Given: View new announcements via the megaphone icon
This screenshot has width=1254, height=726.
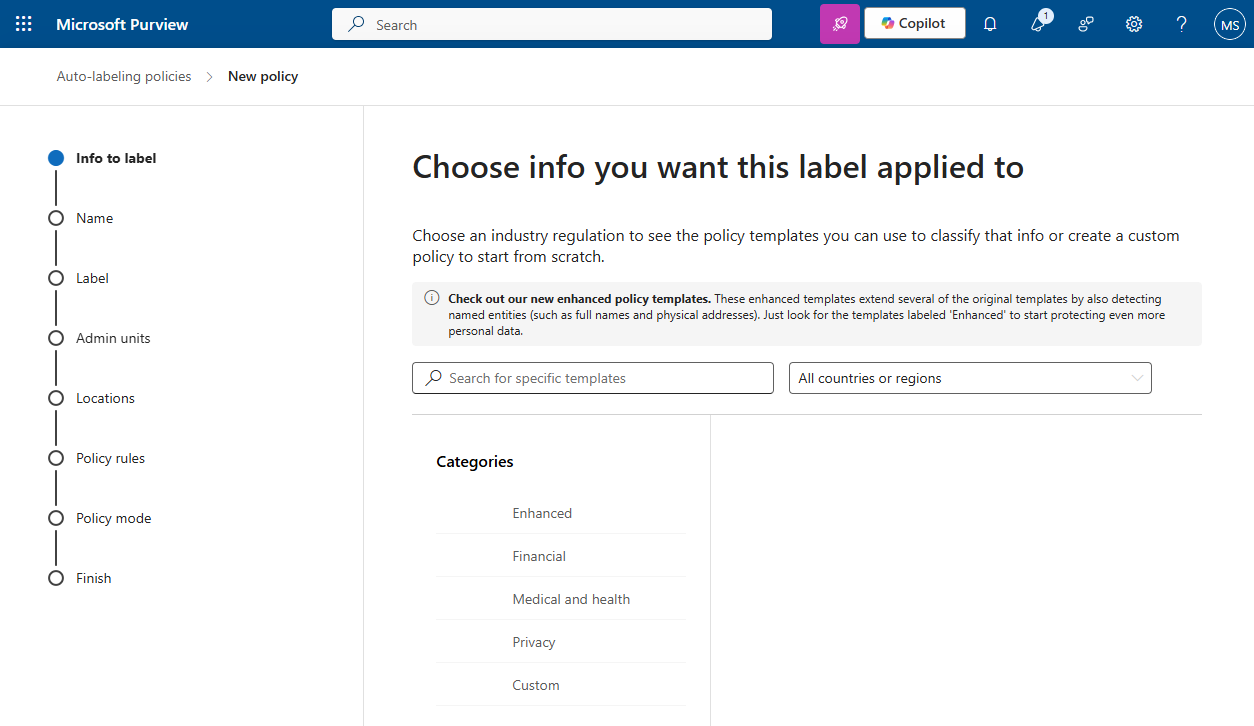Looking at the screenshot, I should 1037,24.
